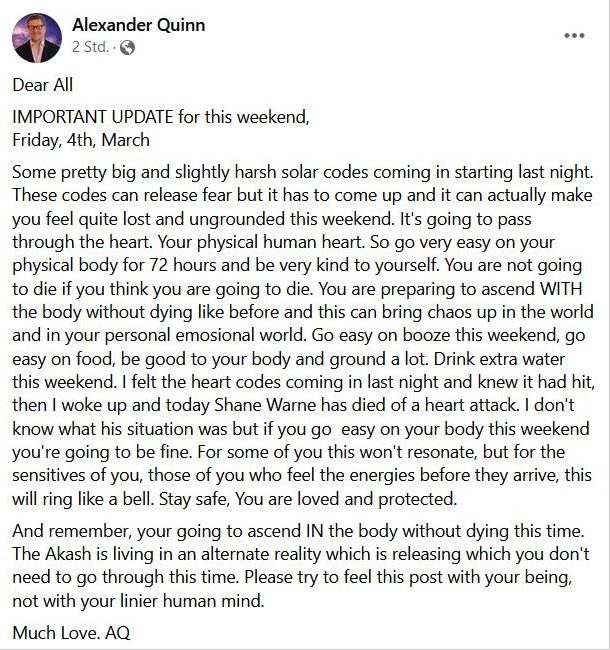This screenshot has width=610, height=650.
Task: Open Alexander Quinn's profile picture
Action: pos(36,36)
